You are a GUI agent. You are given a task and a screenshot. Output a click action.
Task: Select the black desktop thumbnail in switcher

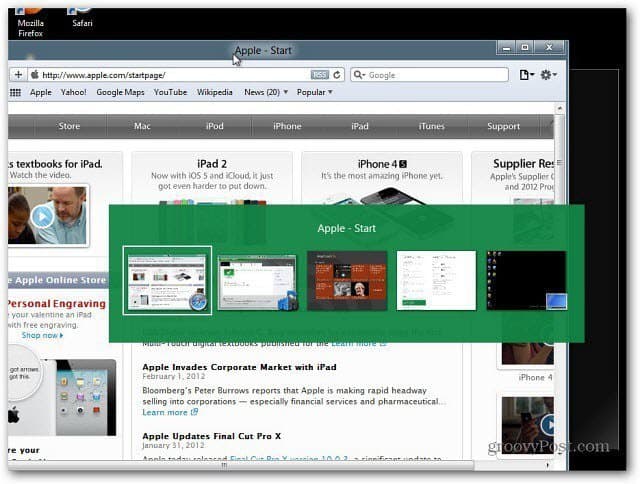(527, 281)
